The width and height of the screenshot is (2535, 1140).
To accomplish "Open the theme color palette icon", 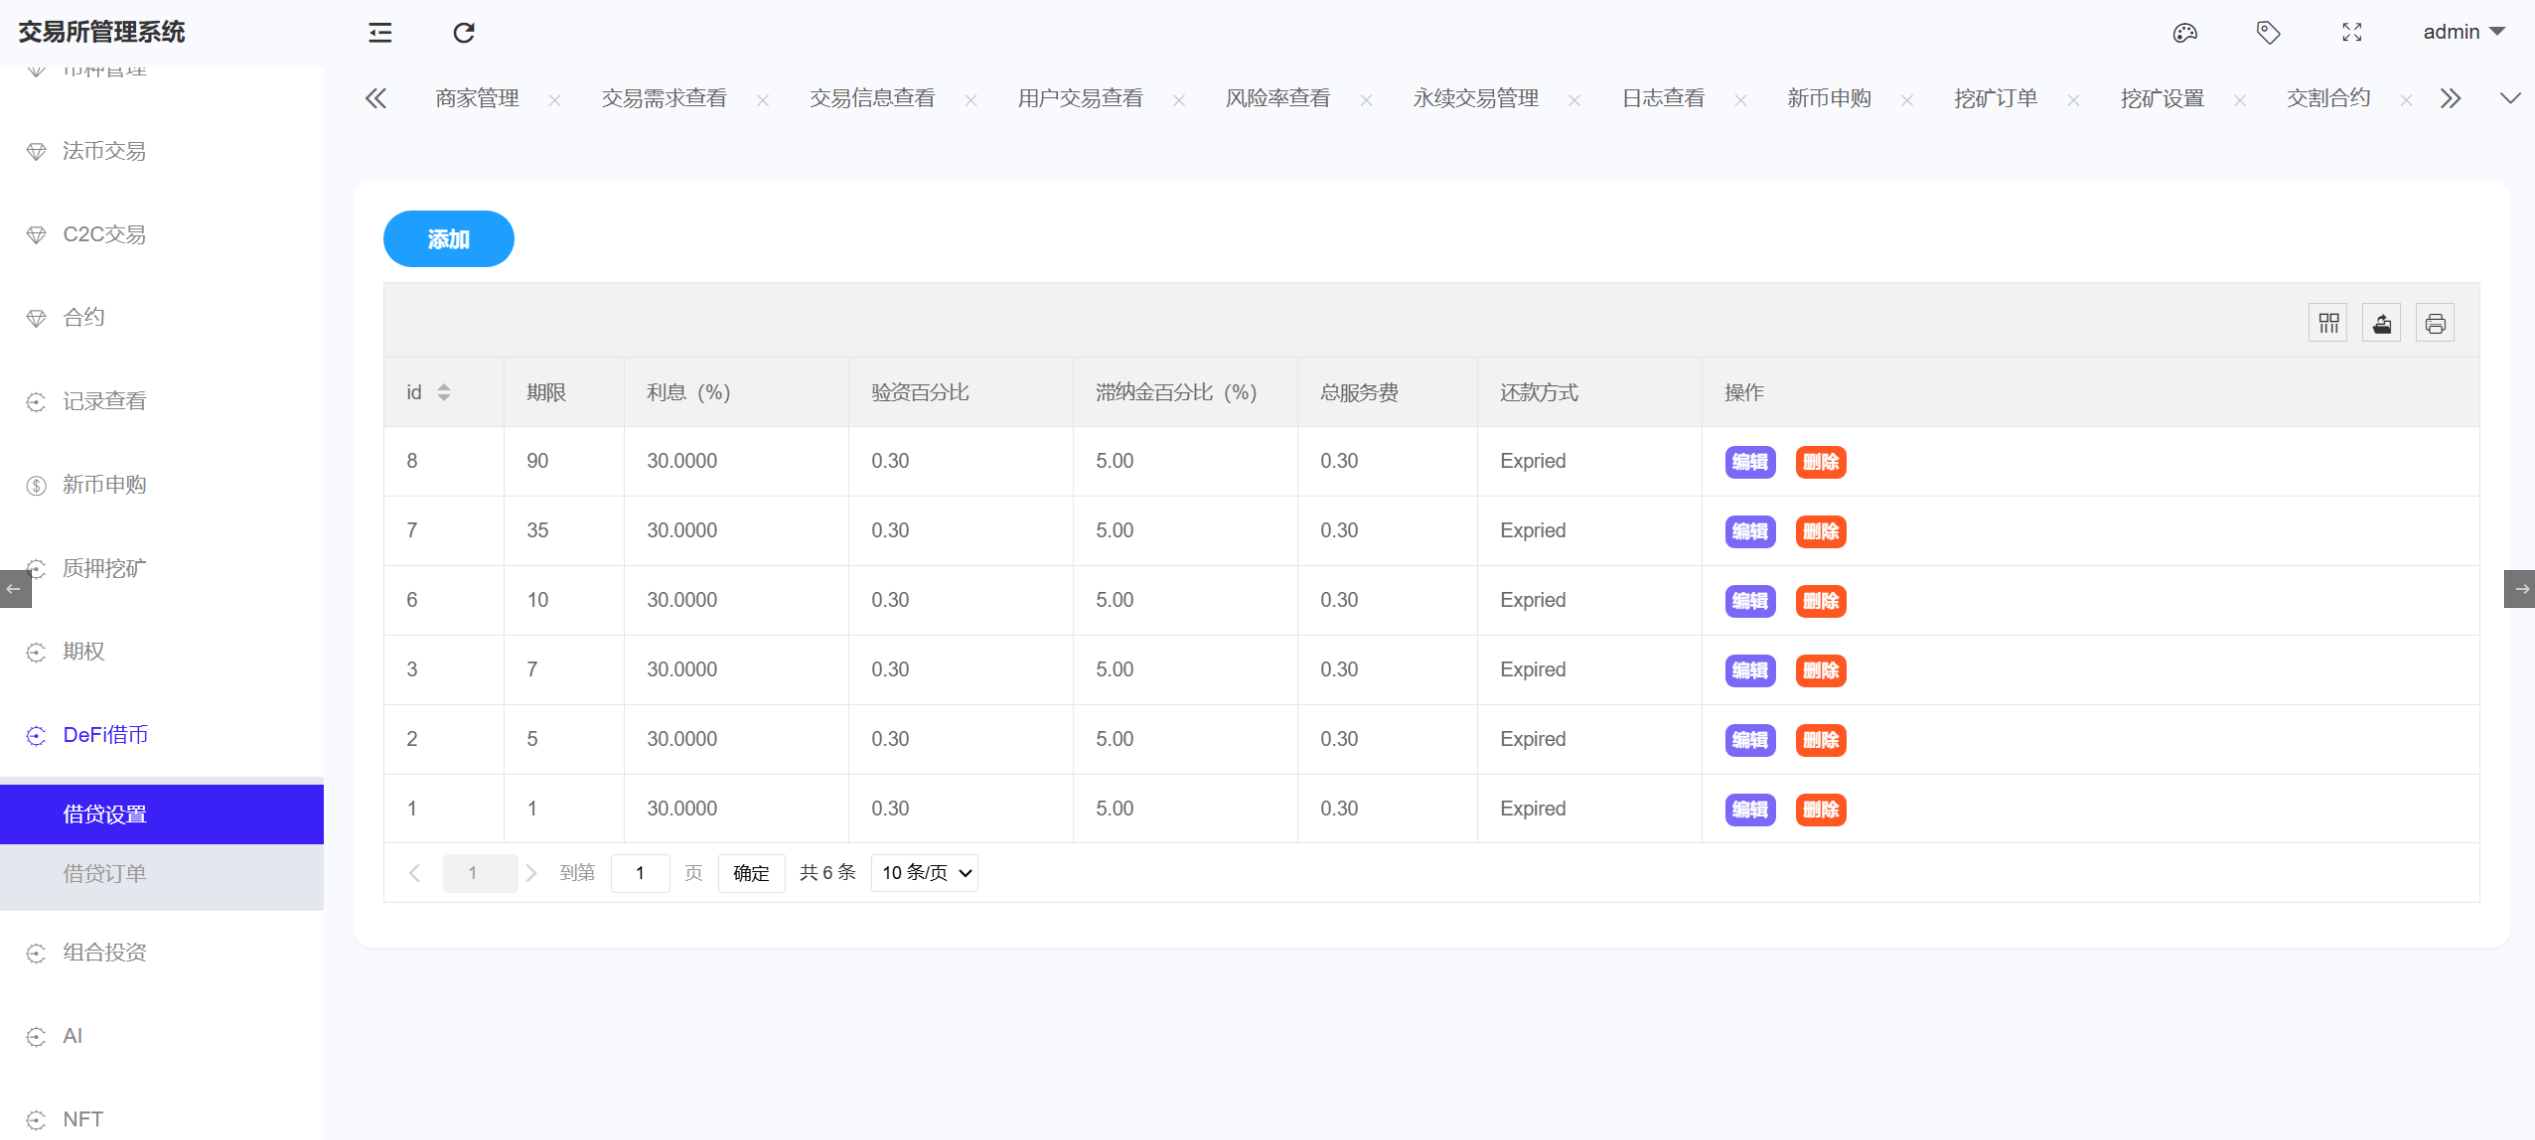I will pos(2185,33).
